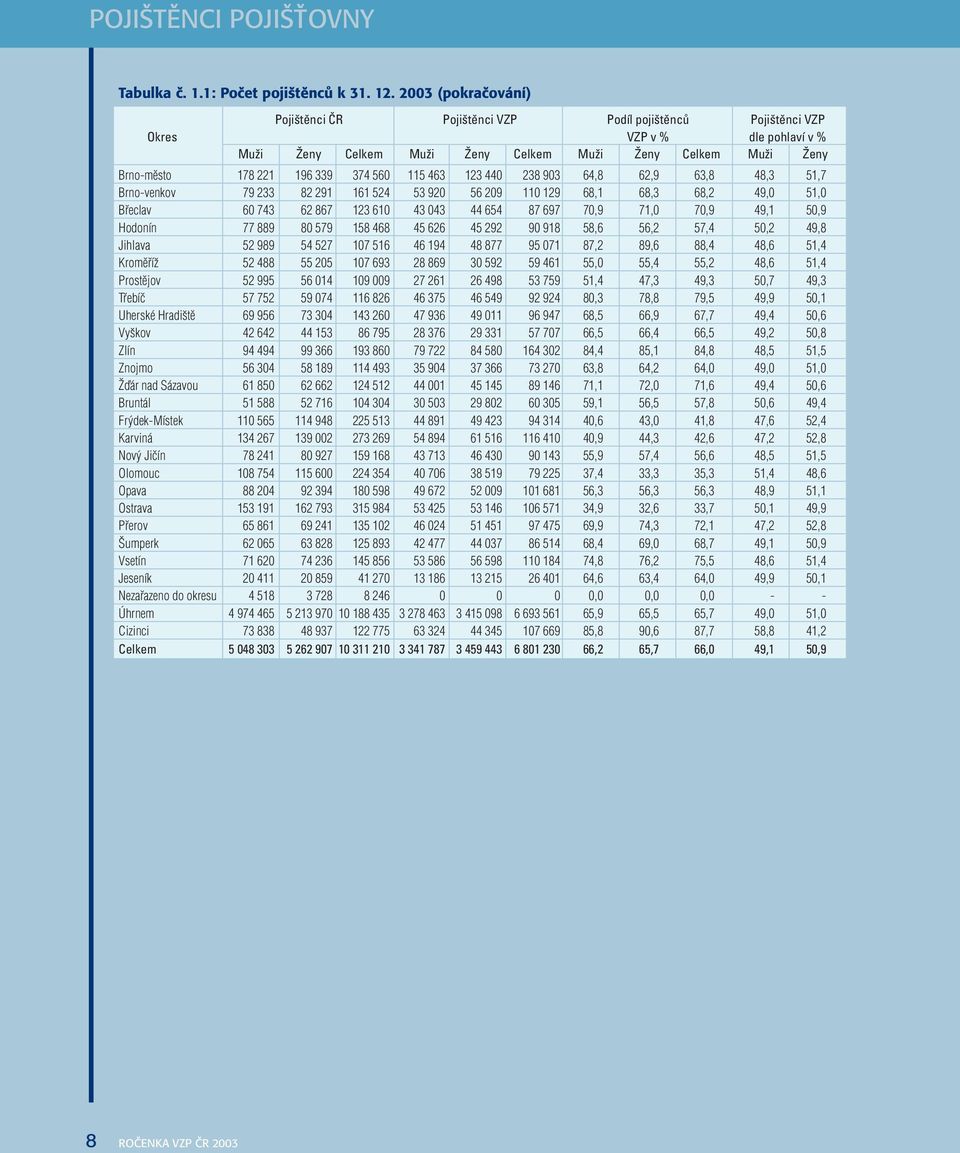
Task: Click the value 10 311 210 in Celkem row
Action: click(364, 649)
